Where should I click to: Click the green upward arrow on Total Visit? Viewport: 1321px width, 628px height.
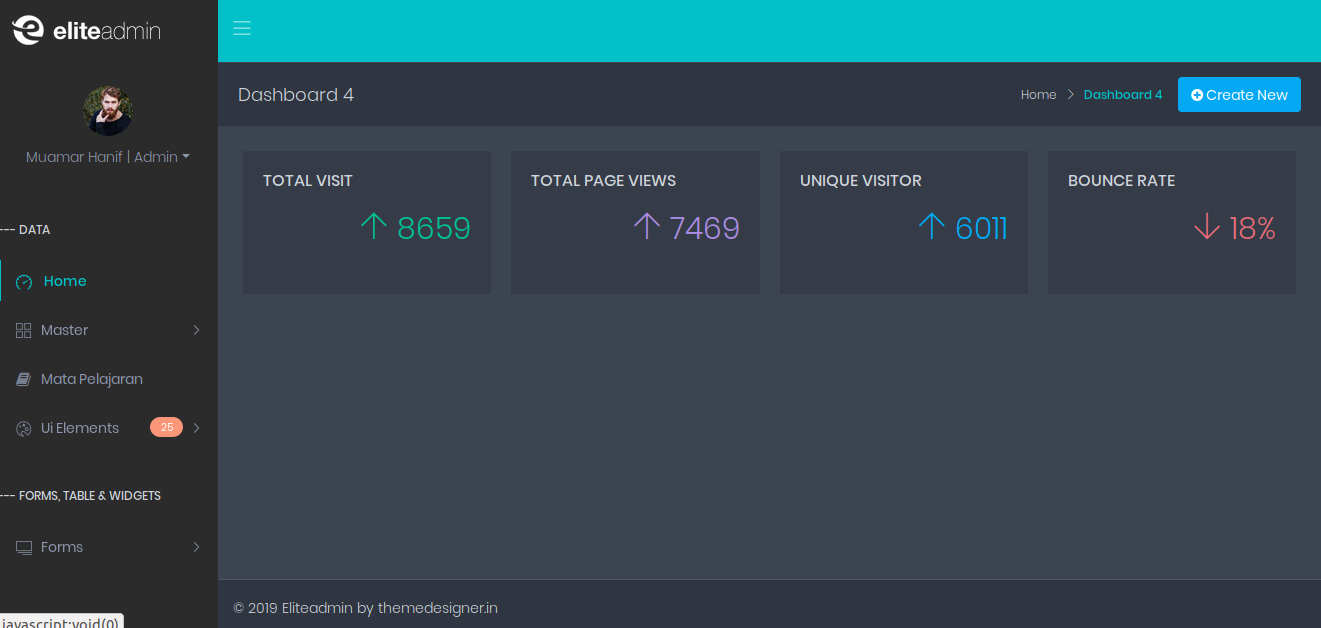(x=374, y=226)
